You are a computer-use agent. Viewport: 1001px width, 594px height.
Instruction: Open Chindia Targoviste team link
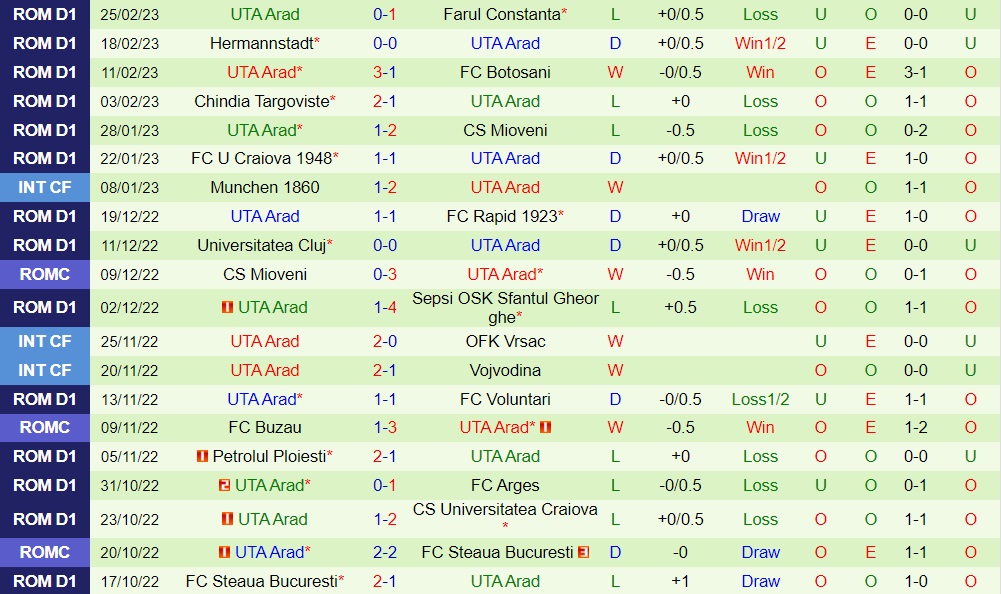coord(261,101)
